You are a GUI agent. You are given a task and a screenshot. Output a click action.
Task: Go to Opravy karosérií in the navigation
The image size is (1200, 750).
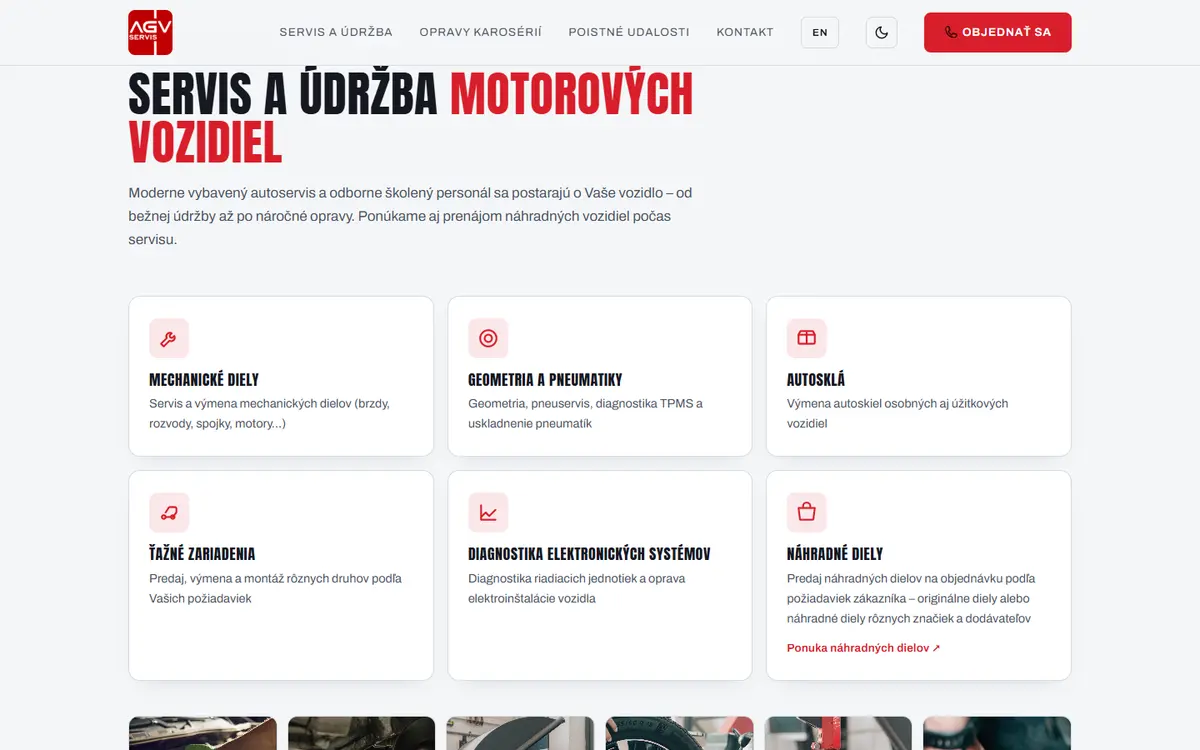481,32
